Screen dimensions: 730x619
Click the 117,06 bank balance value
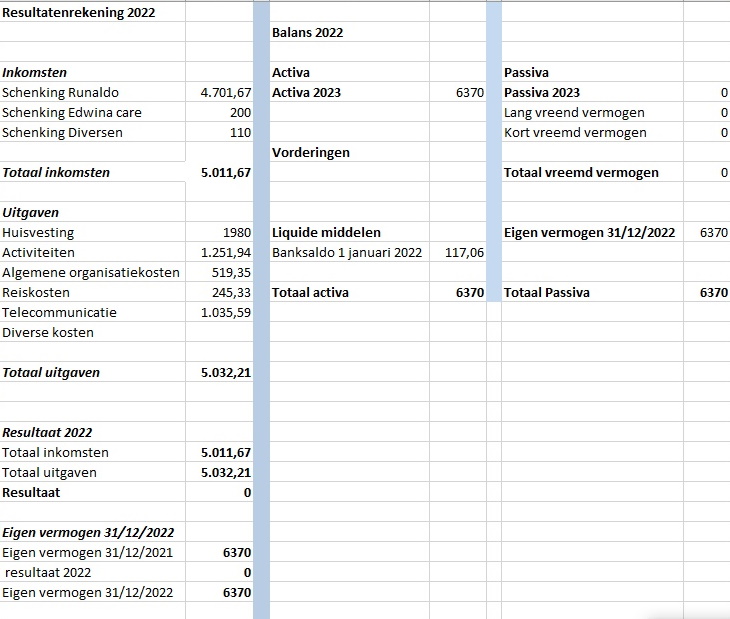(x=463, y=252)
